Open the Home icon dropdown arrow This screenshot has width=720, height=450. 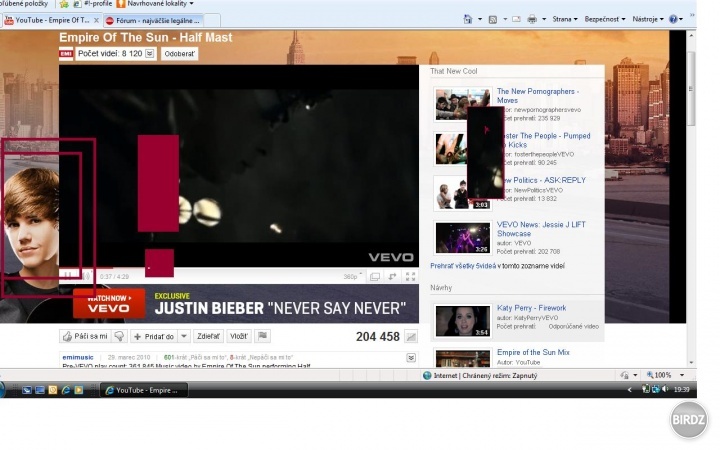point(480,19)
